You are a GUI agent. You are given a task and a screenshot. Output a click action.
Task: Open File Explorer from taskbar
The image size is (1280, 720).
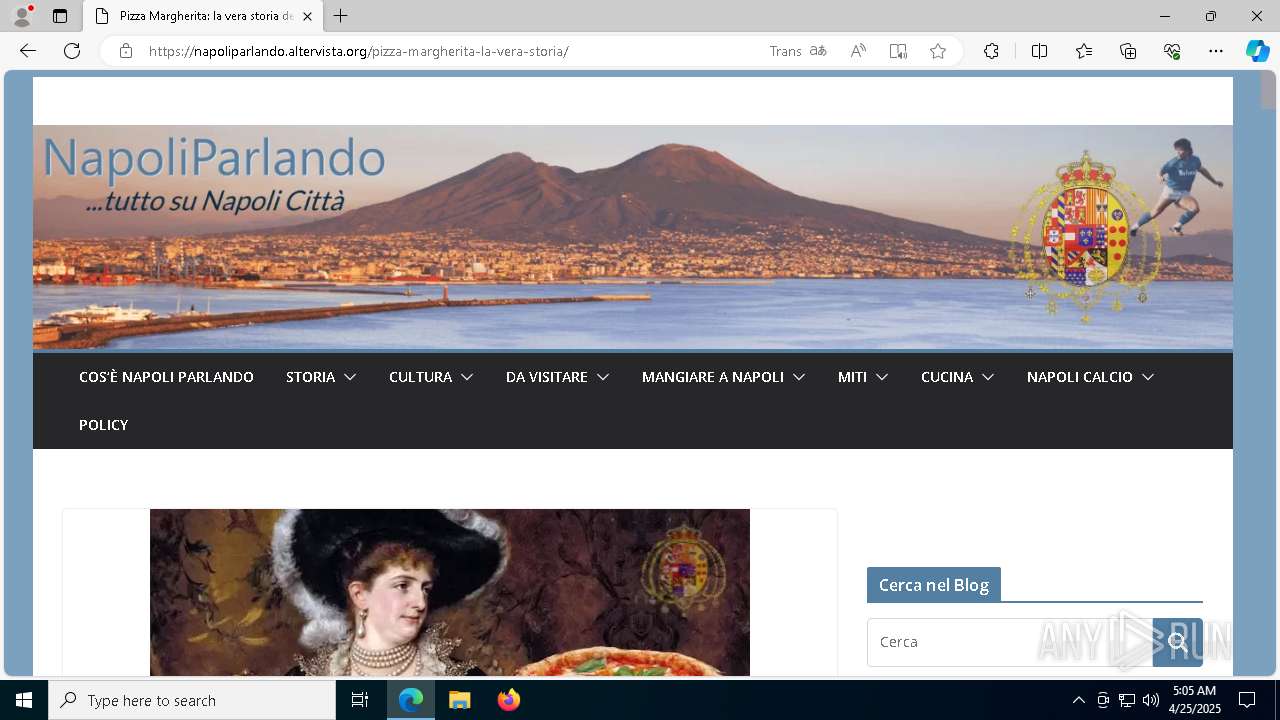coord(460,700)
